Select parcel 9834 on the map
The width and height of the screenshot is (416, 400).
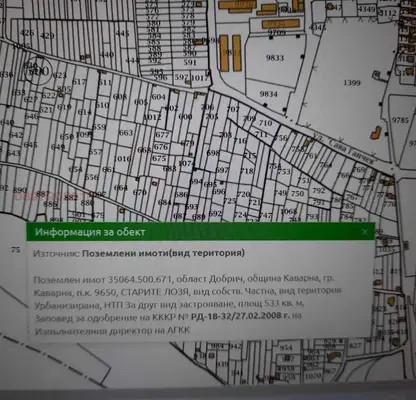(x=269, y=94)
